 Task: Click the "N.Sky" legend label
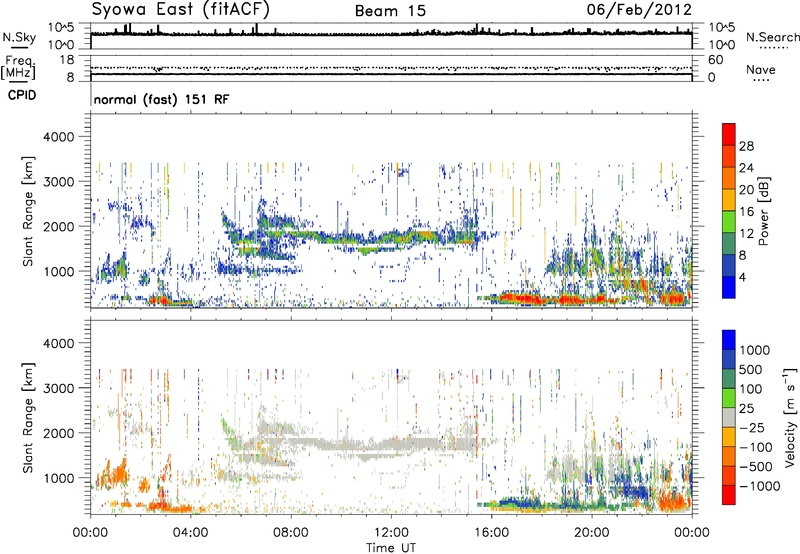19,37
